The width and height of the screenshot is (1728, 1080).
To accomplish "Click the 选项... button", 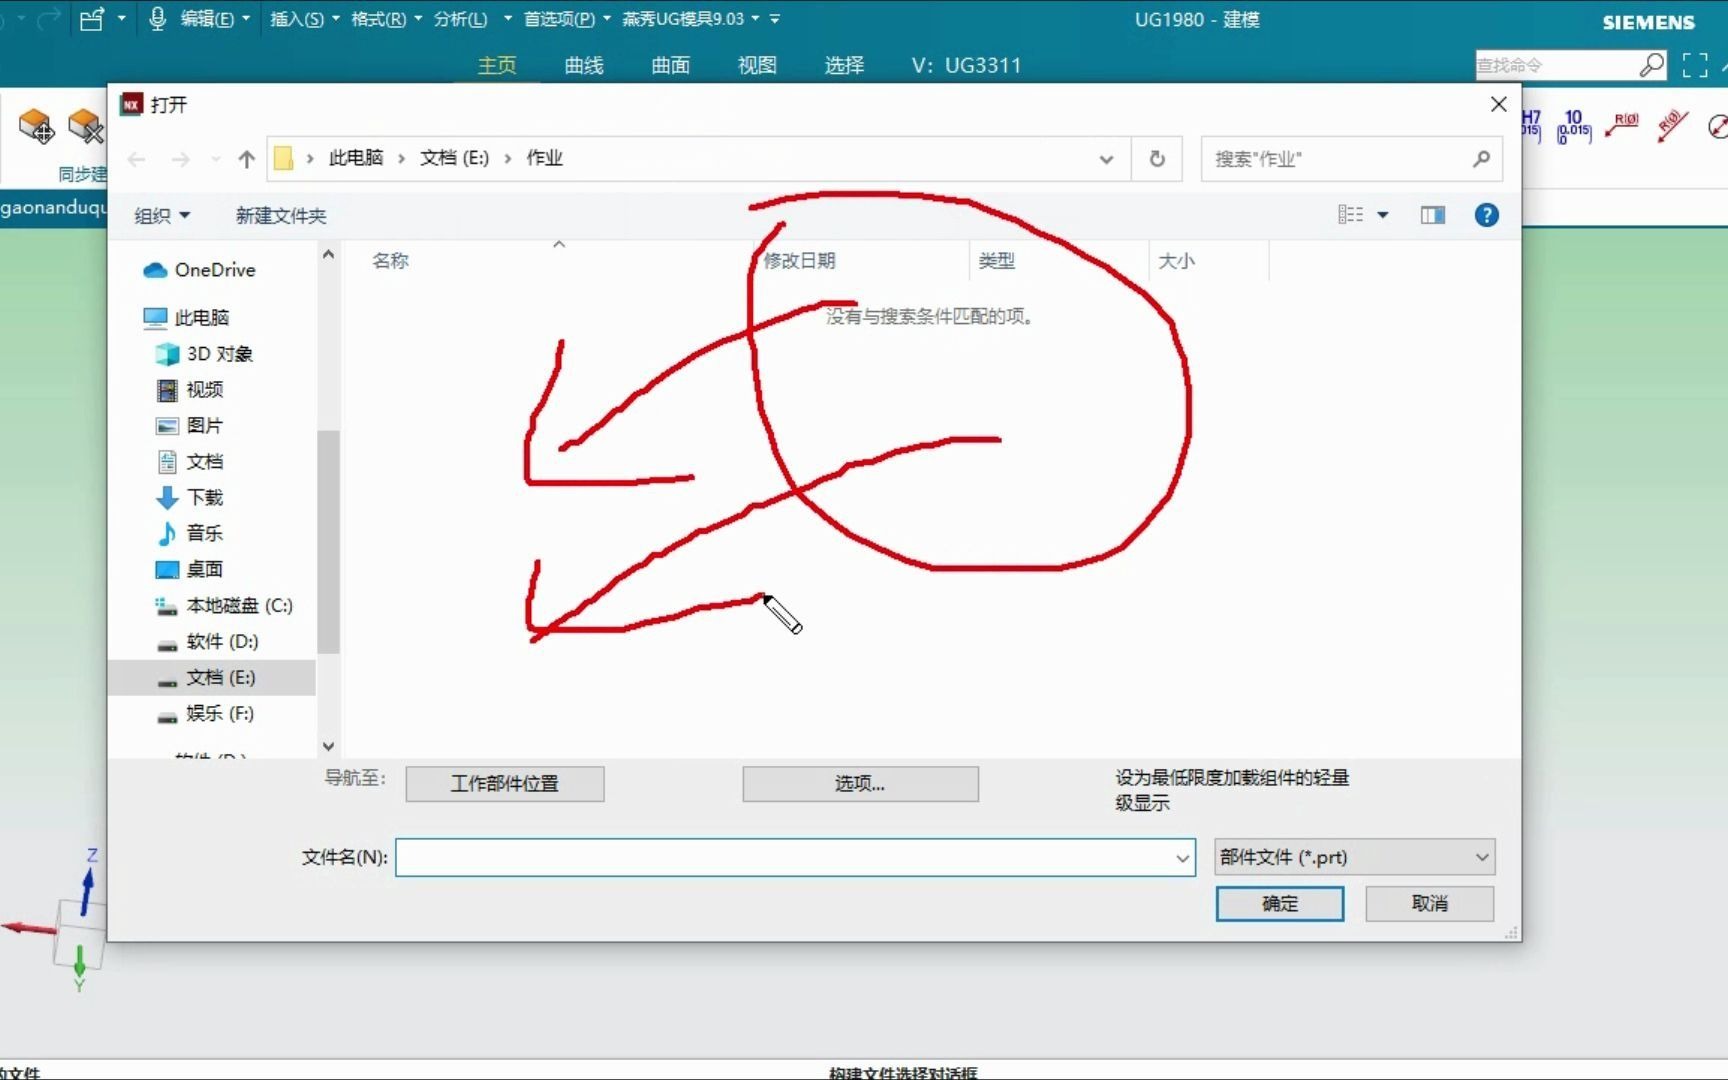I will [x=860, y=784].
